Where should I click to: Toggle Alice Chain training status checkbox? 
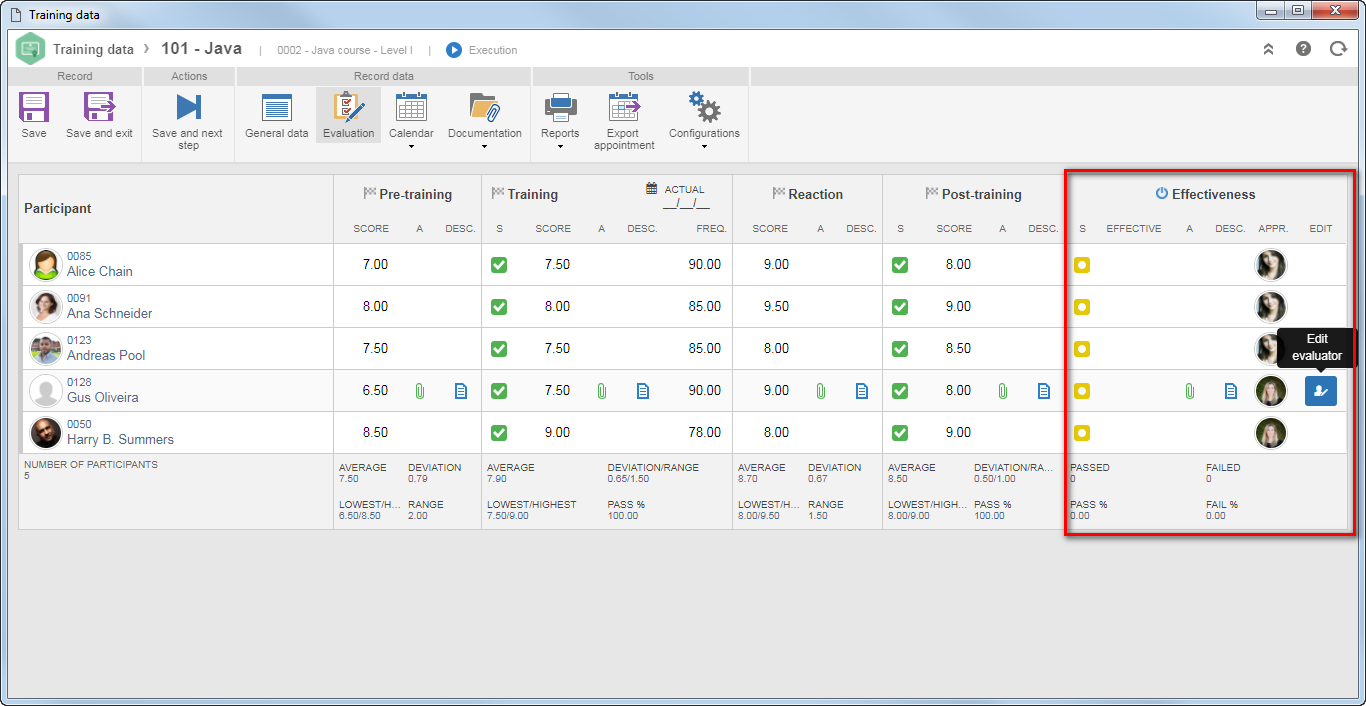coord(499,265)
